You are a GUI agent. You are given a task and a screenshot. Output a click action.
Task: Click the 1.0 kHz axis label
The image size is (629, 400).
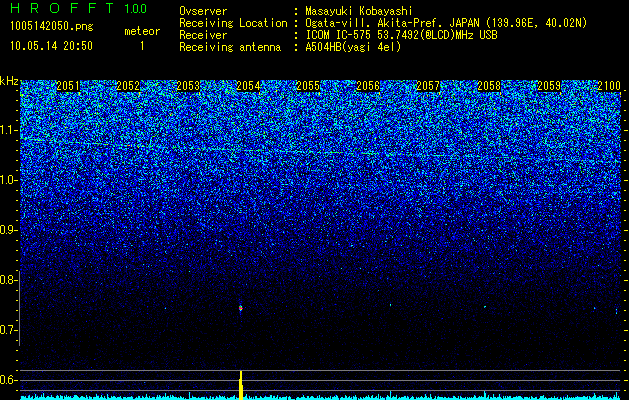[9, 180]
